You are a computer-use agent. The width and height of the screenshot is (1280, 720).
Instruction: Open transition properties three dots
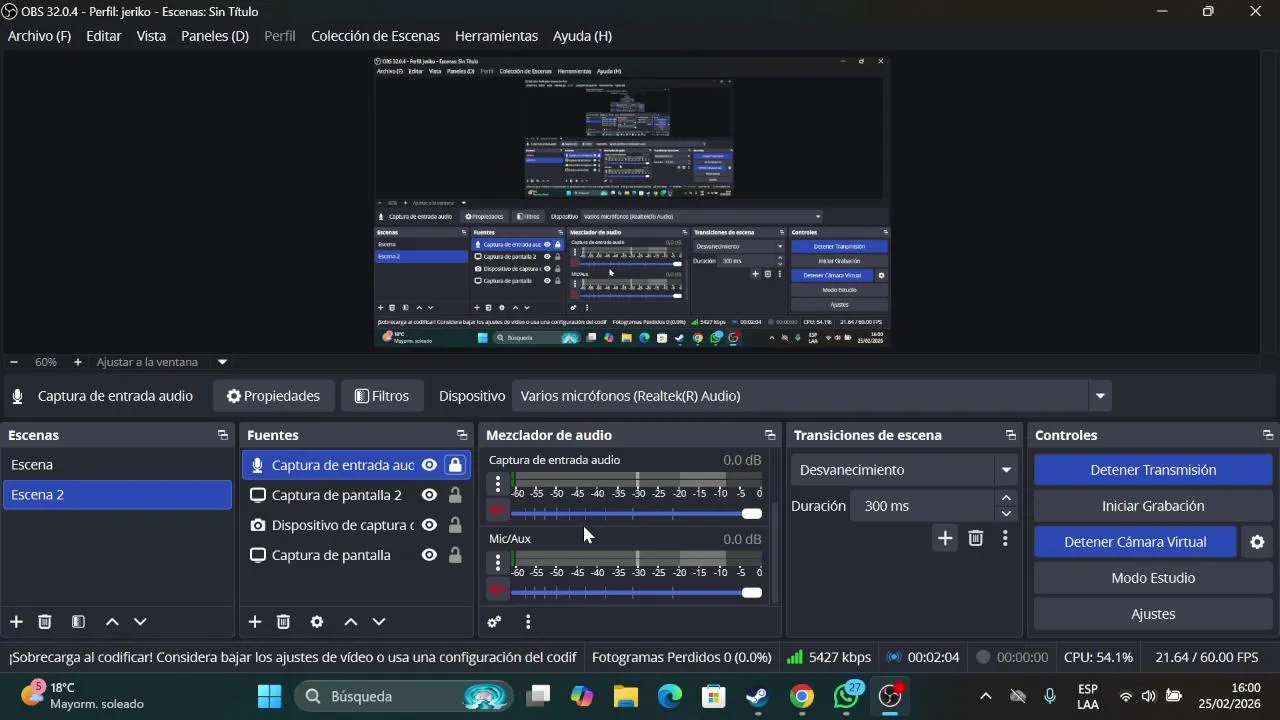coord(1005,539)
